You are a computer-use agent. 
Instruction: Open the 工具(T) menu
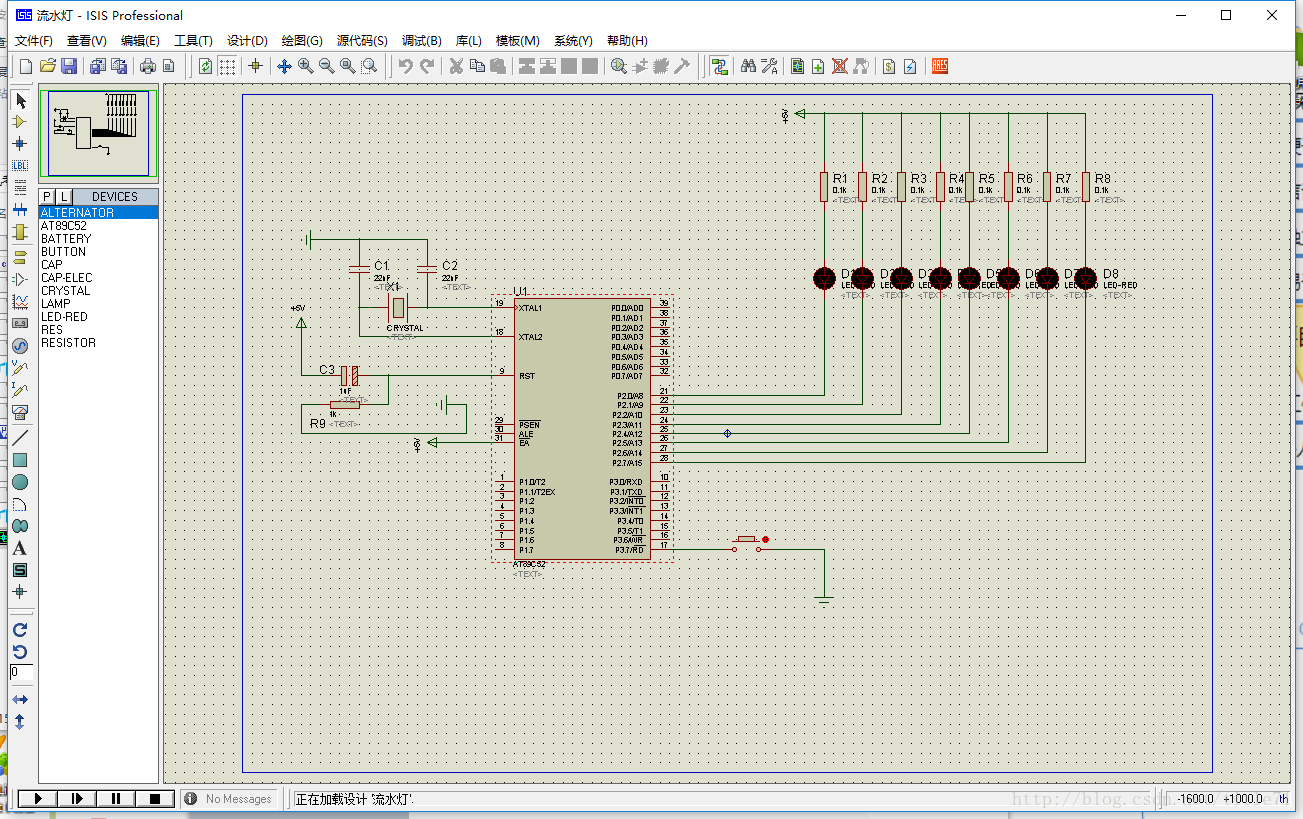coord(193,41)
